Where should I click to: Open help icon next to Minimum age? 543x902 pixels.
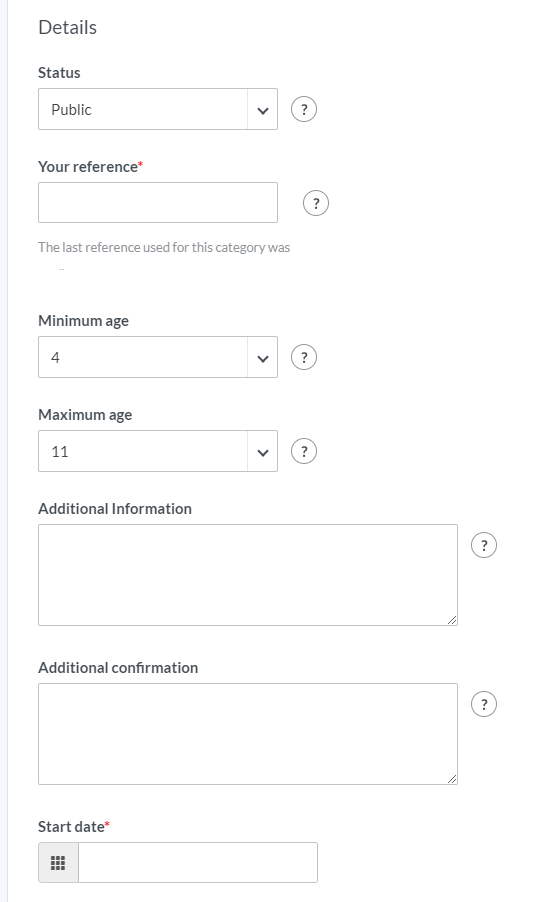tap(304, 357)
